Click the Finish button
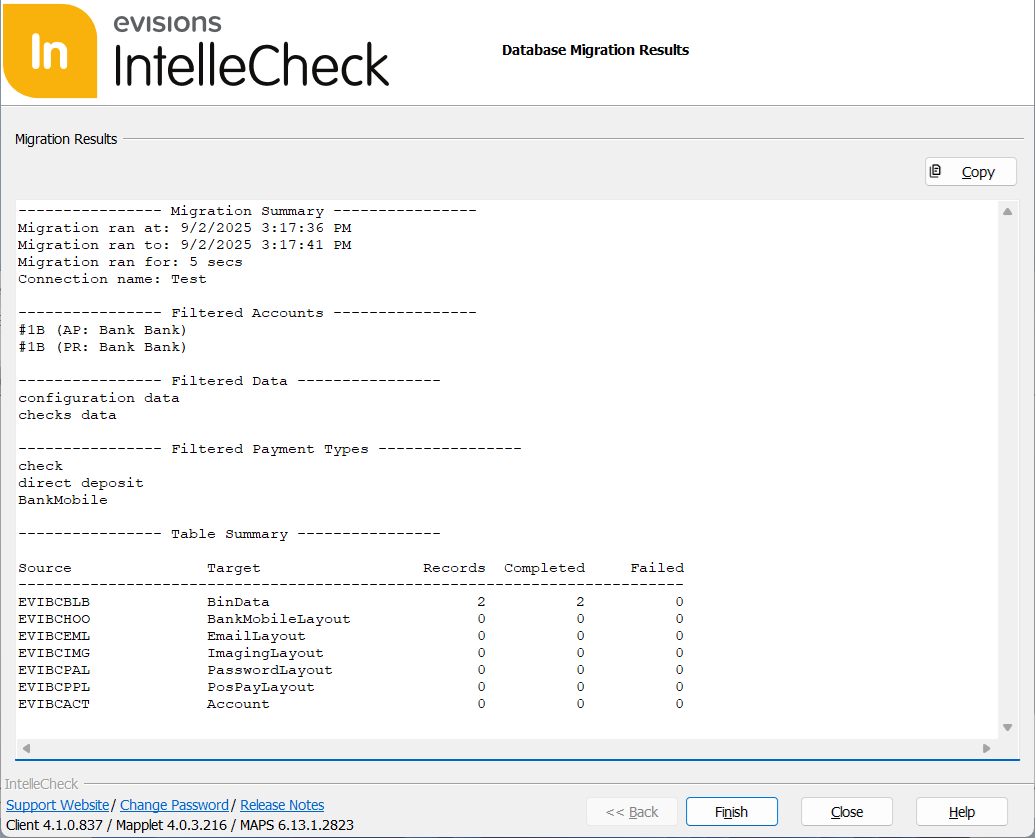 click(731, 812)
